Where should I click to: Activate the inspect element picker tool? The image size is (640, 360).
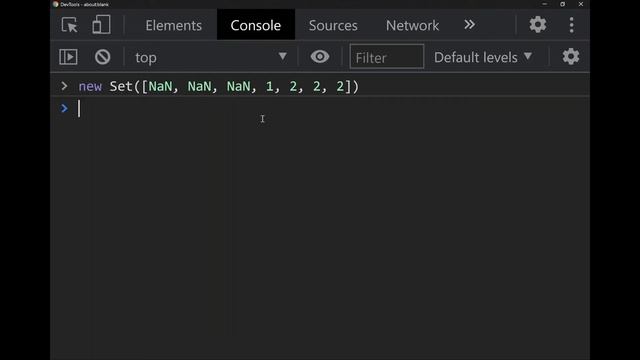(69, 25)
